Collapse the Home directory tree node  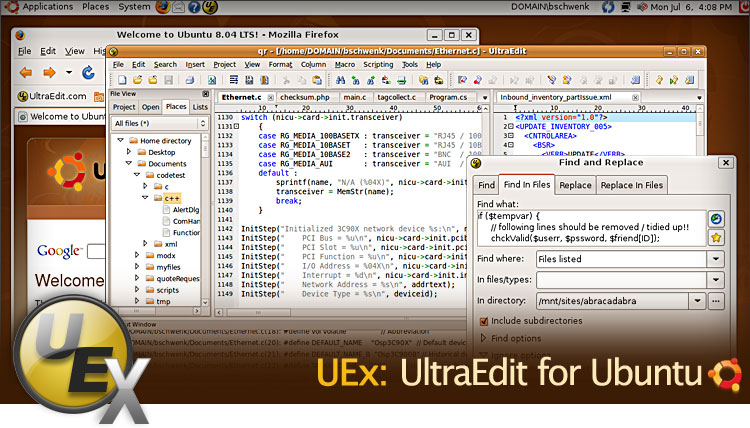pos(121,141)
